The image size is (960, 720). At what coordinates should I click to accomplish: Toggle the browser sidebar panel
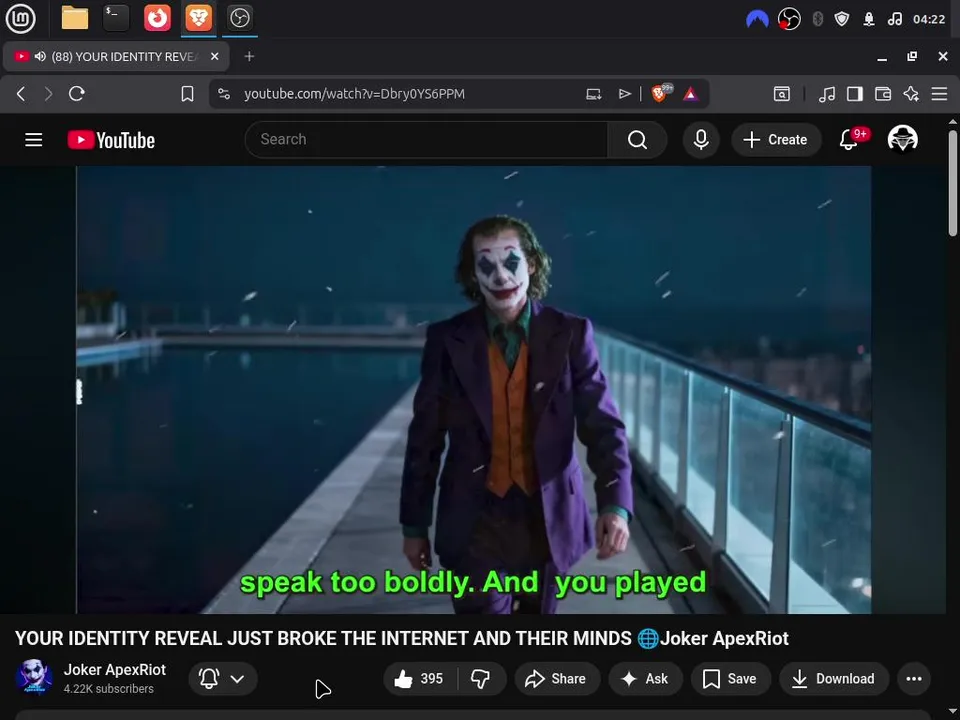coord(855,94)
